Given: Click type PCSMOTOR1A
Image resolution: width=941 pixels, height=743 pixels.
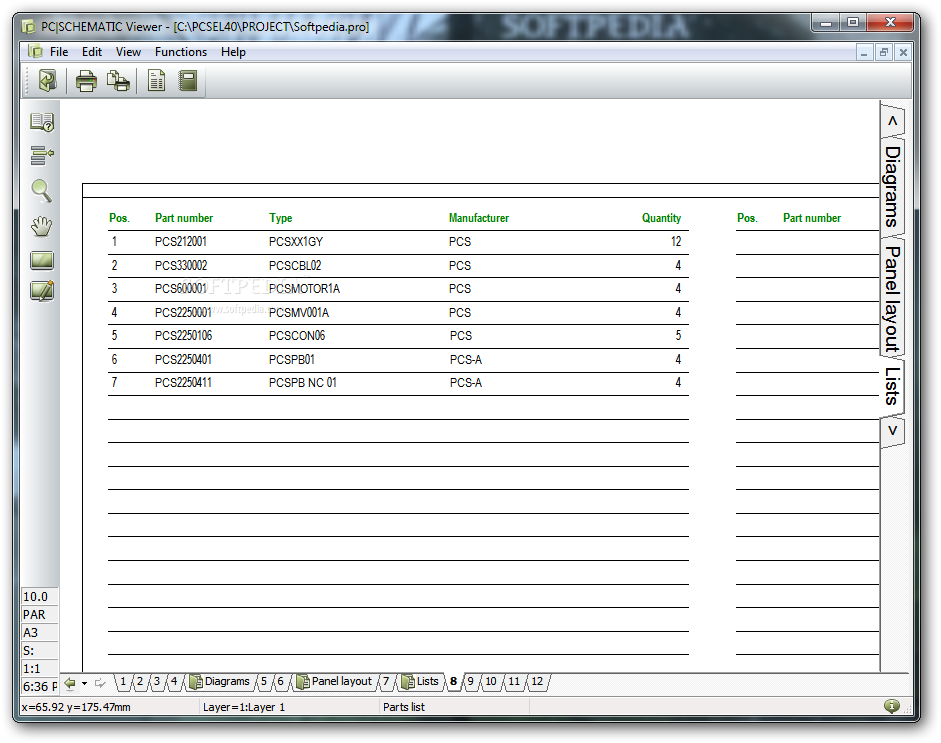Looking at the screenshot, I should [304, 289].
